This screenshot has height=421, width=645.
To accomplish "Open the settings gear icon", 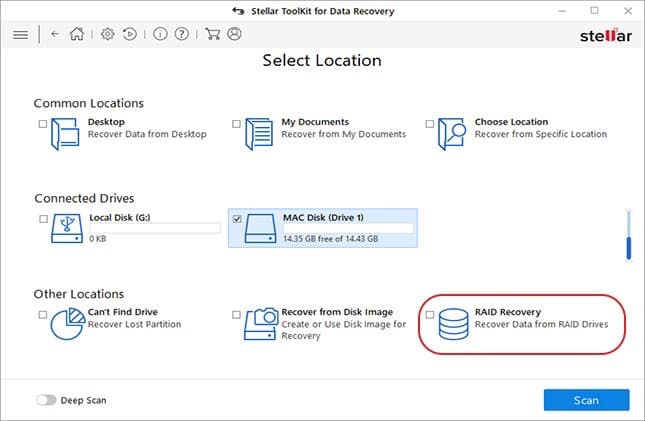I will 108,34.
